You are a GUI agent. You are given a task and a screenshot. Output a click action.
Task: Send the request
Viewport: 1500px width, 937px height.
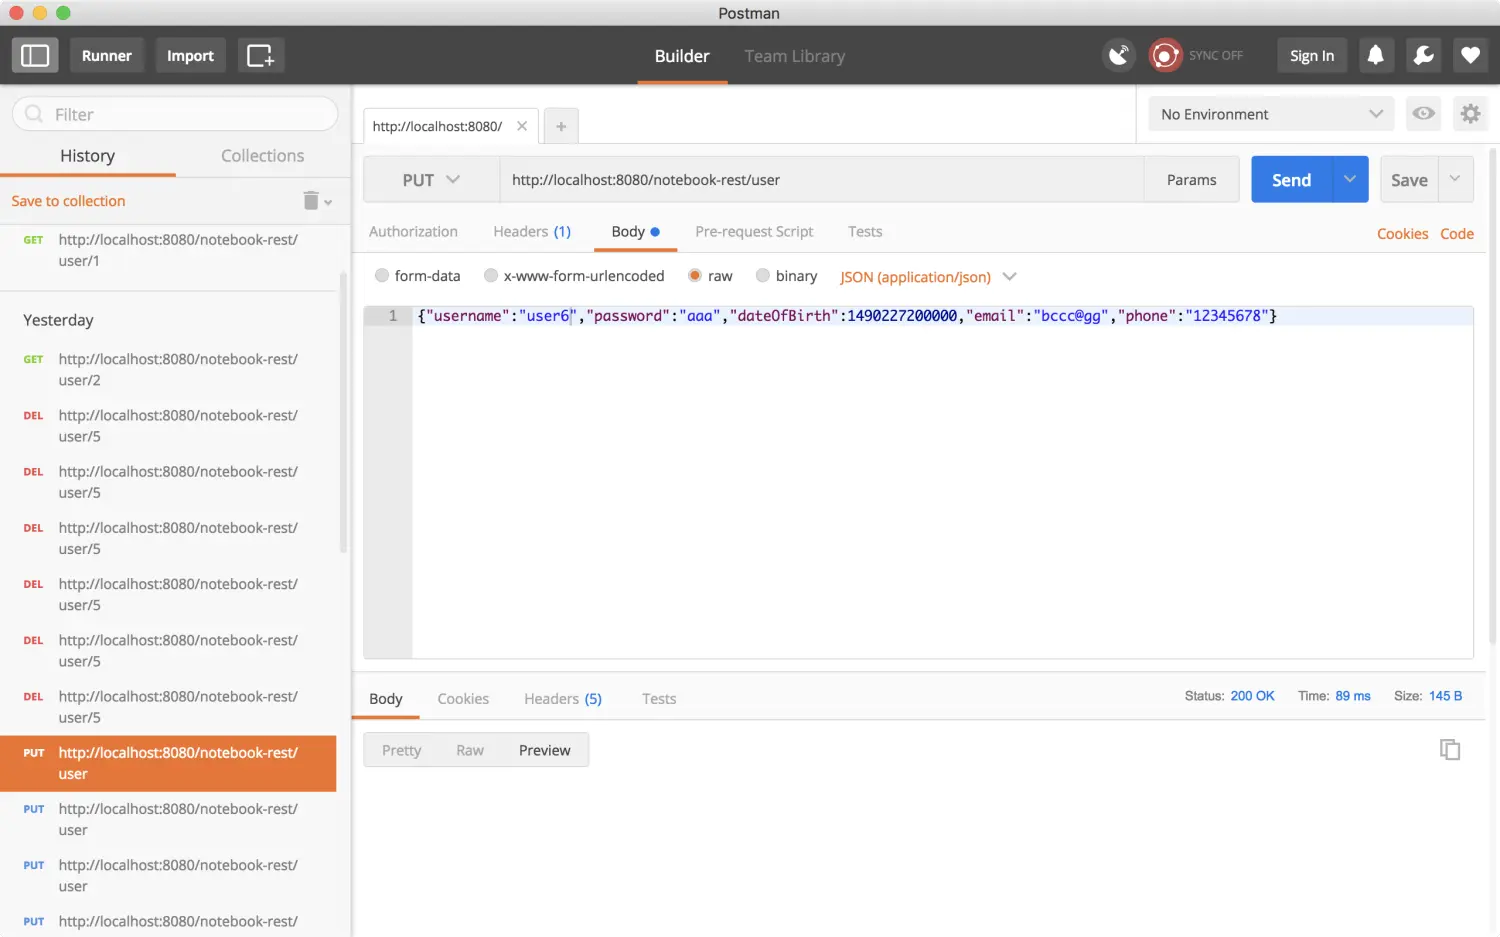pos(1291,179)
